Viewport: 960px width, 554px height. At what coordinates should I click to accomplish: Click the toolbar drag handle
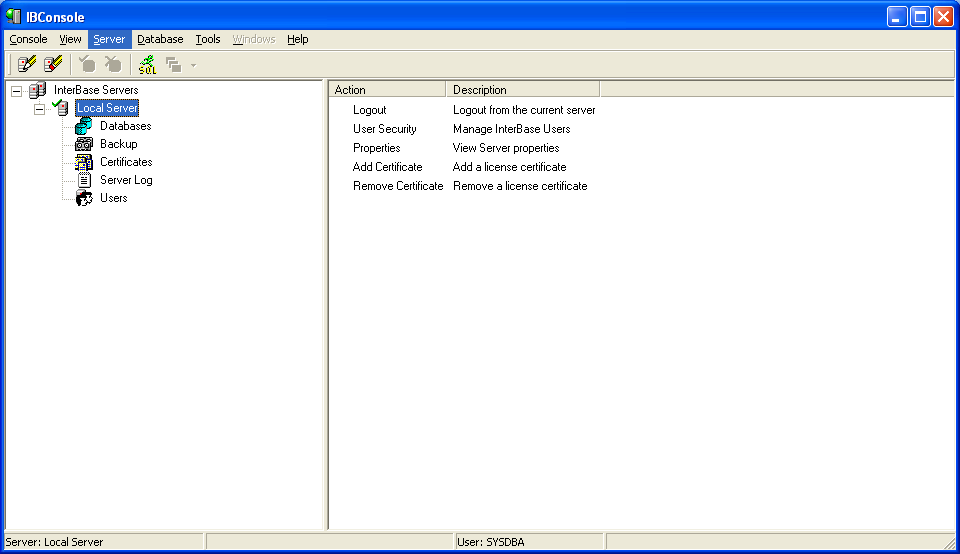[x=10, y=64]
